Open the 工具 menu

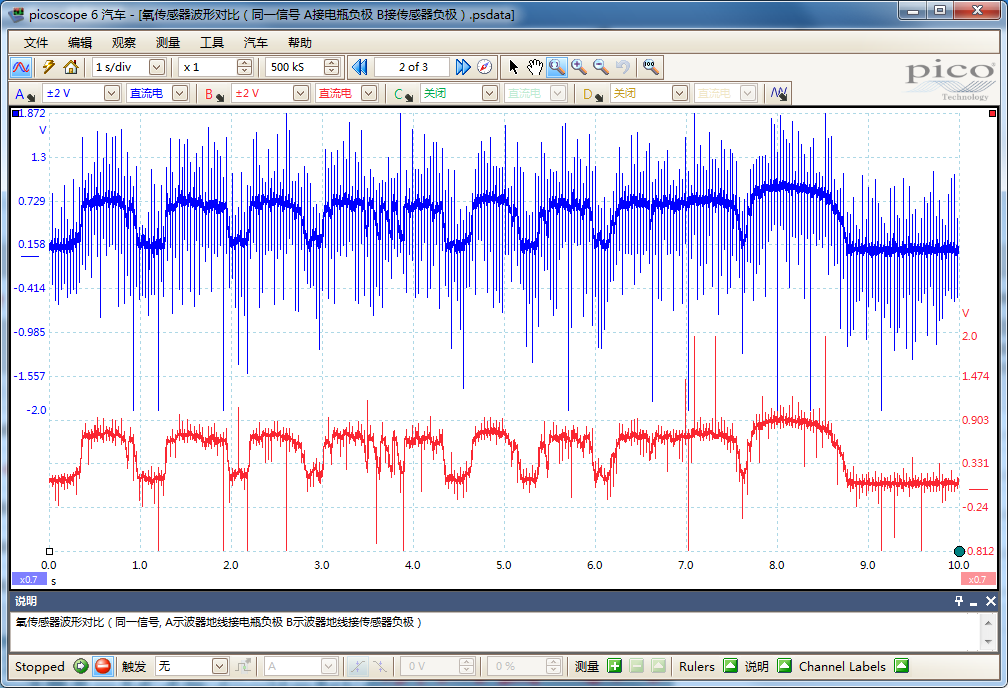point(212,42)
